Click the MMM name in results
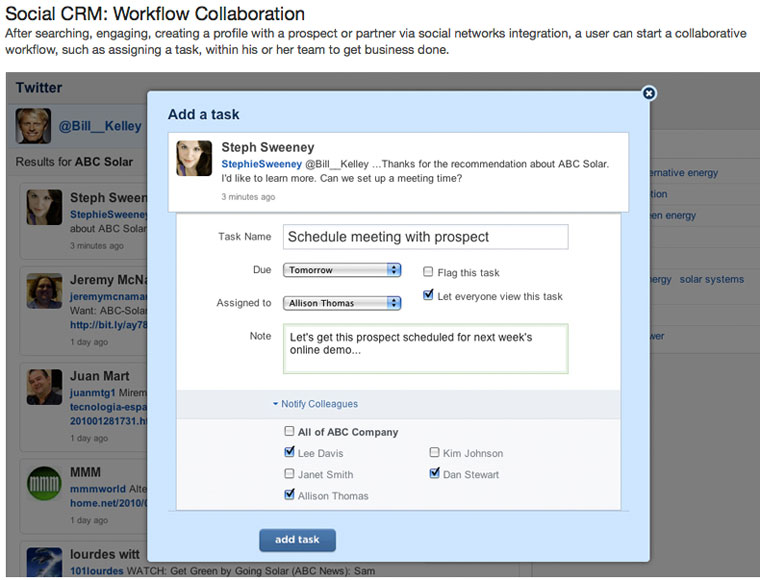The height and width of the screenshot is (580, 760). [85, 472]
